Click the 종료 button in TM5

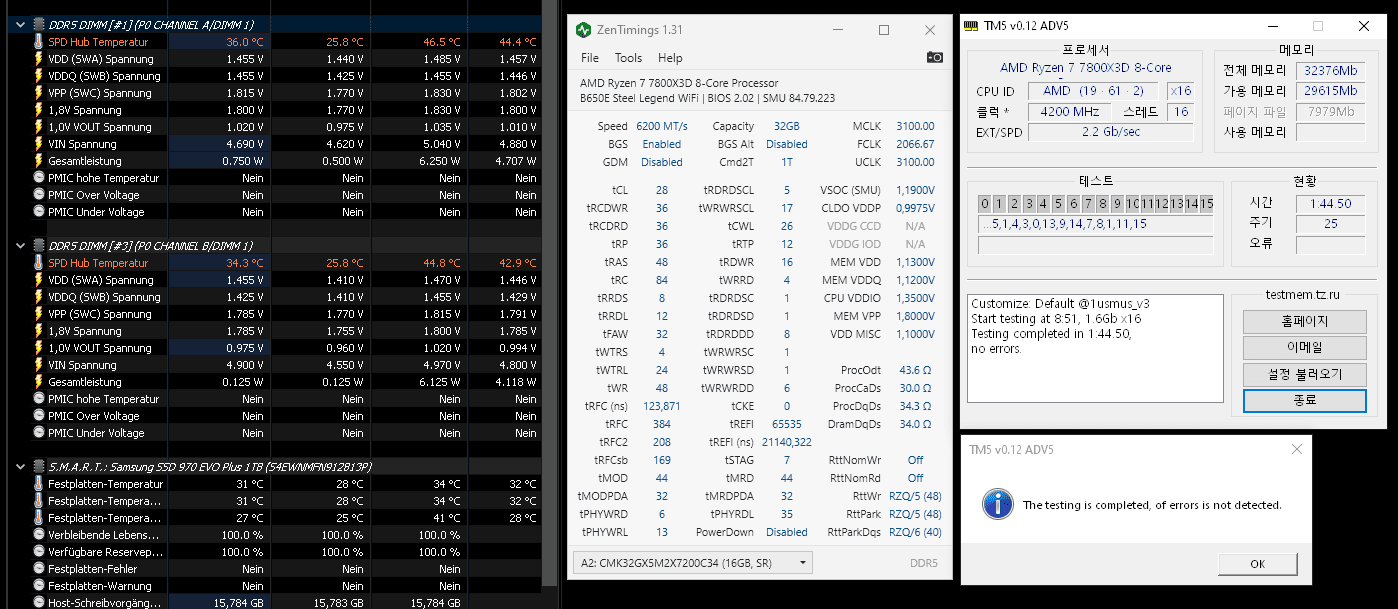click(x=1304, y=400)
